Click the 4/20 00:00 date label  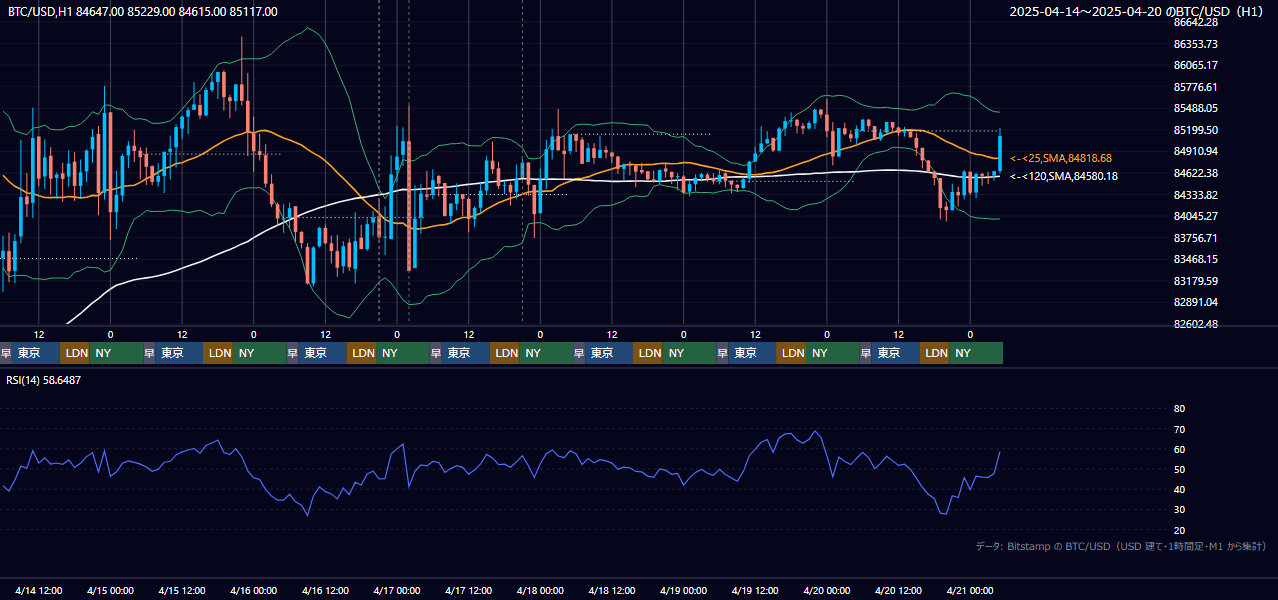[827, 591]
